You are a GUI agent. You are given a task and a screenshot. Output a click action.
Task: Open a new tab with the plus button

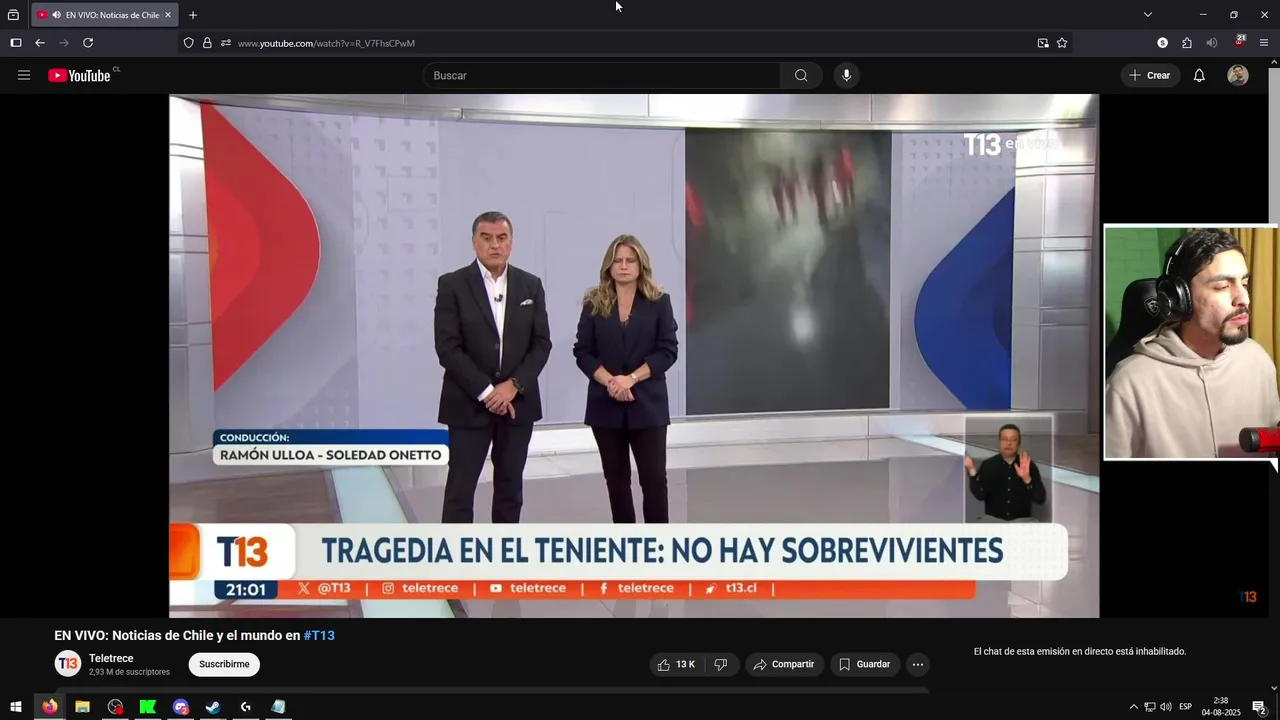coord(193,15)
